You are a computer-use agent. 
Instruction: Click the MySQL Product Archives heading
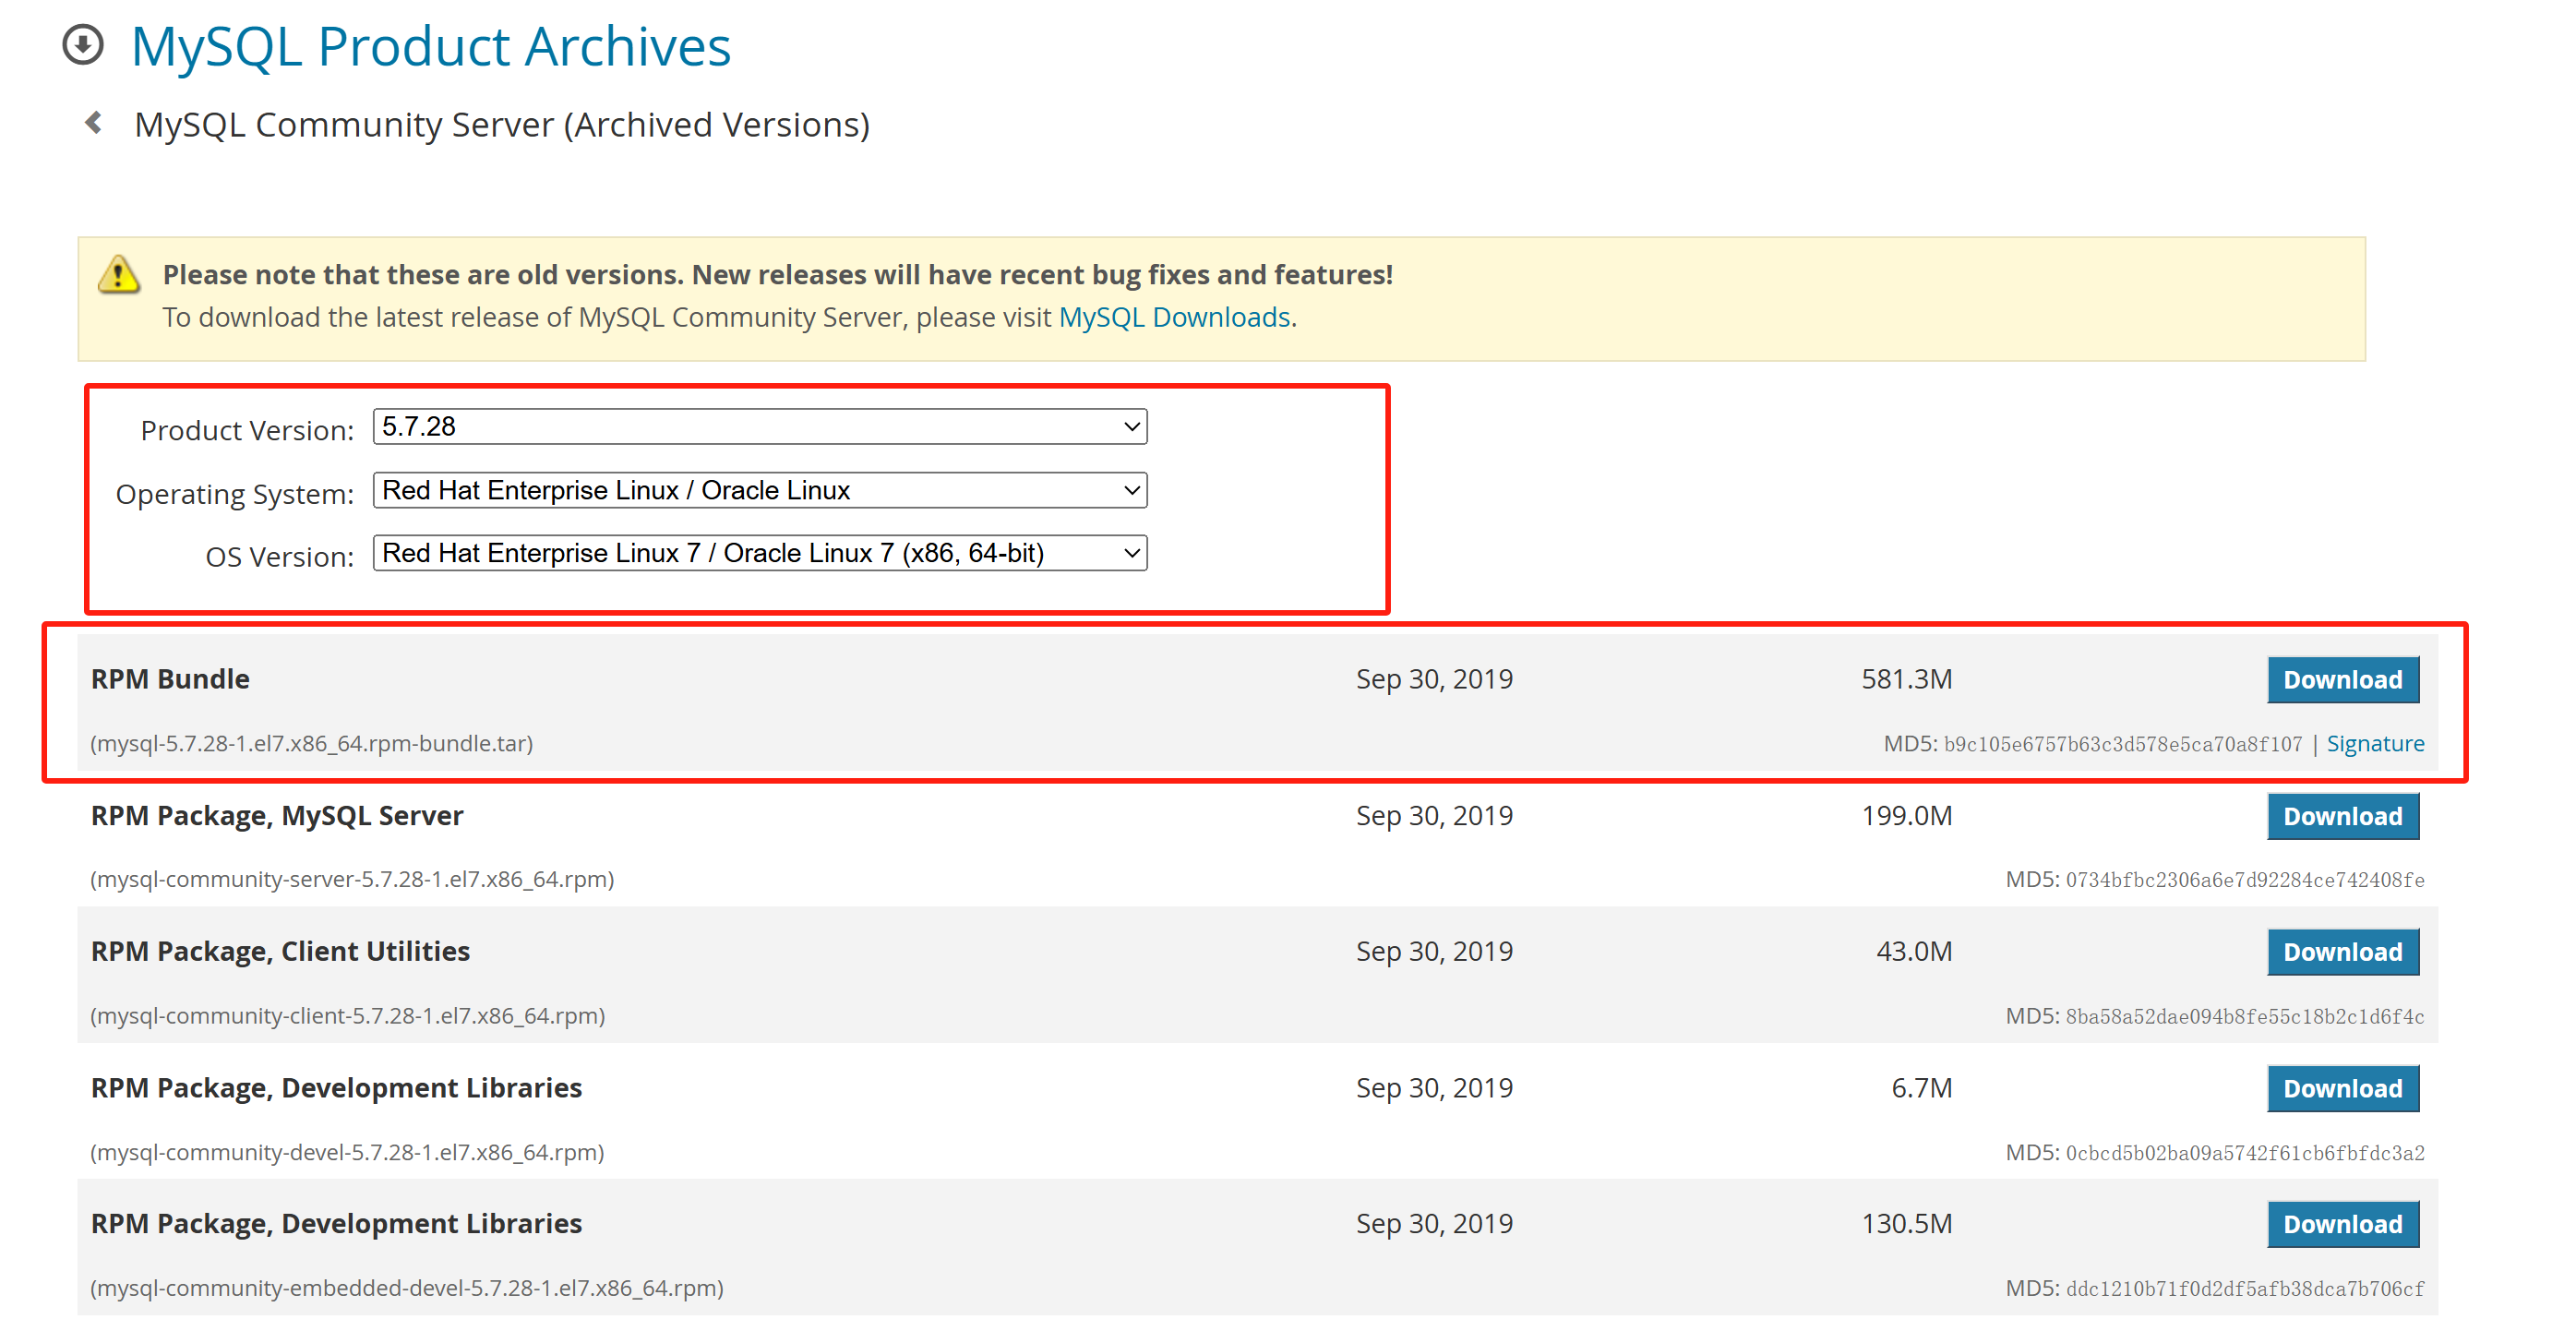431,47
